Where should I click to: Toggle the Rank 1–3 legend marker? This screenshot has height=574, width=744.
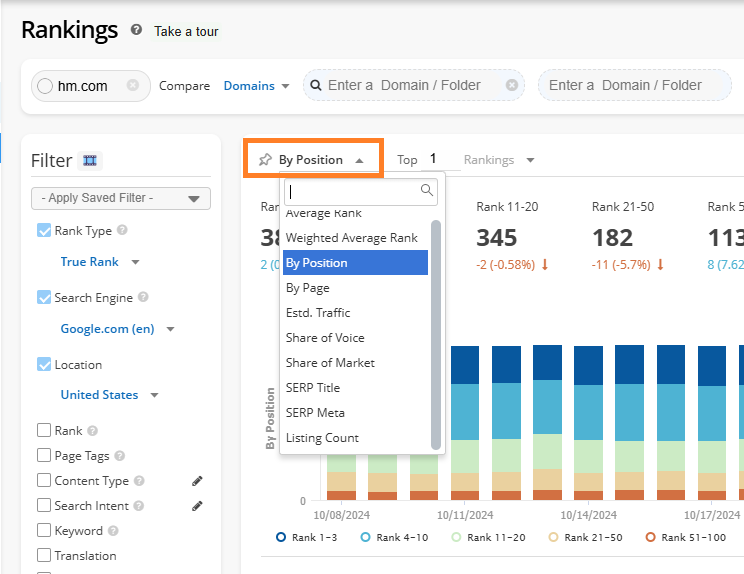281,537
